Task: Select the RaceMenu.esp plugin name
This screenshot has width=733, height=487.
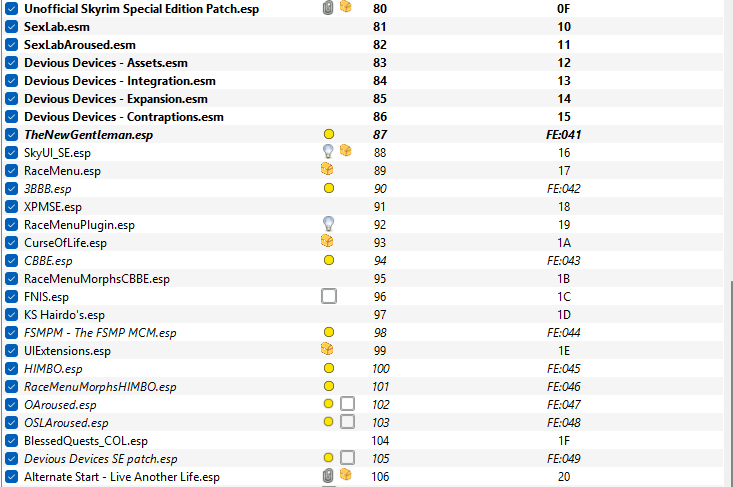Action: pyautogui.click(x=62, y=171)
